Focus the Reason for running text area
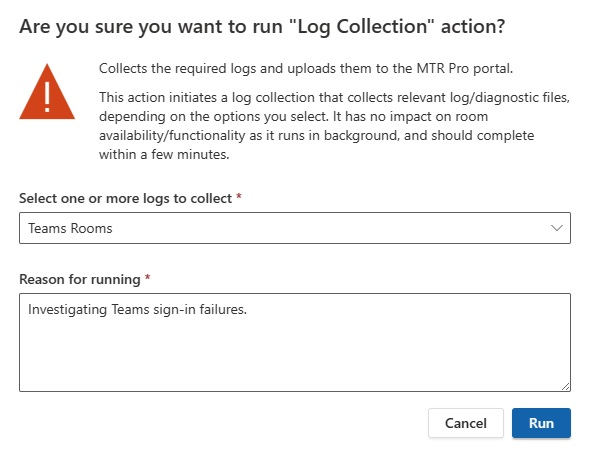This screenshot has width=591, height=458. coord(295,342)
